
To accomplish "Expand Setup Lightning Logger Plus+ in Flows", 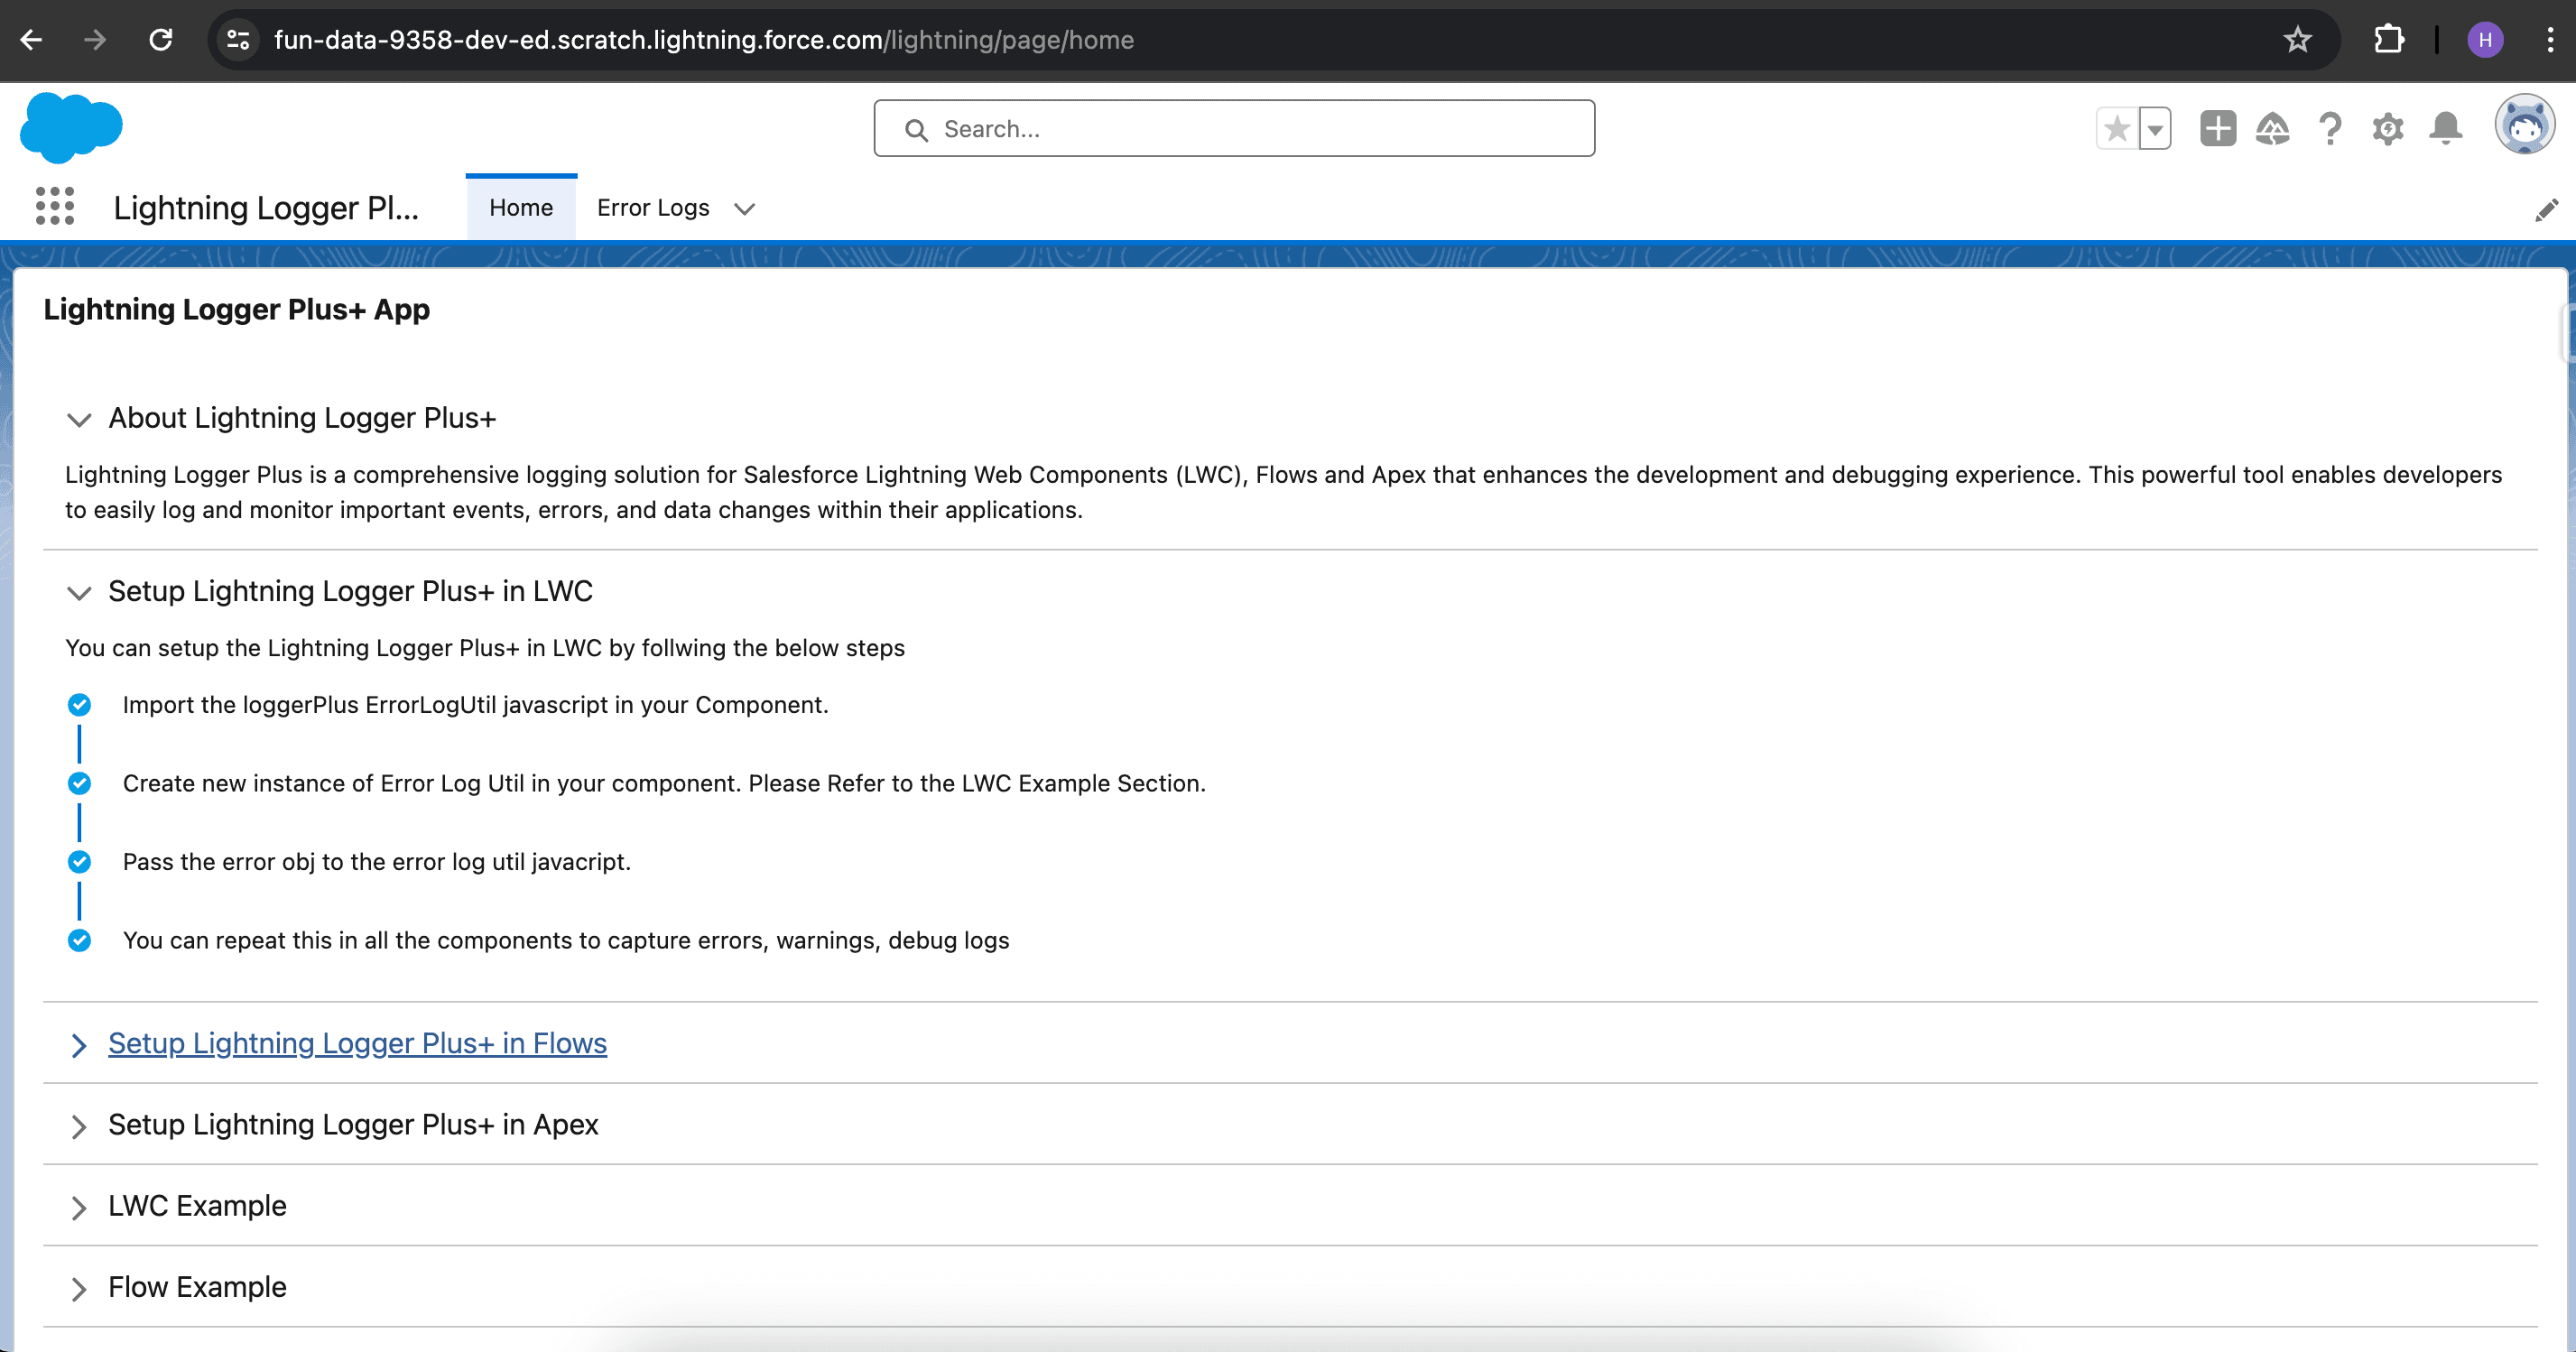I will click(357, 1043).
